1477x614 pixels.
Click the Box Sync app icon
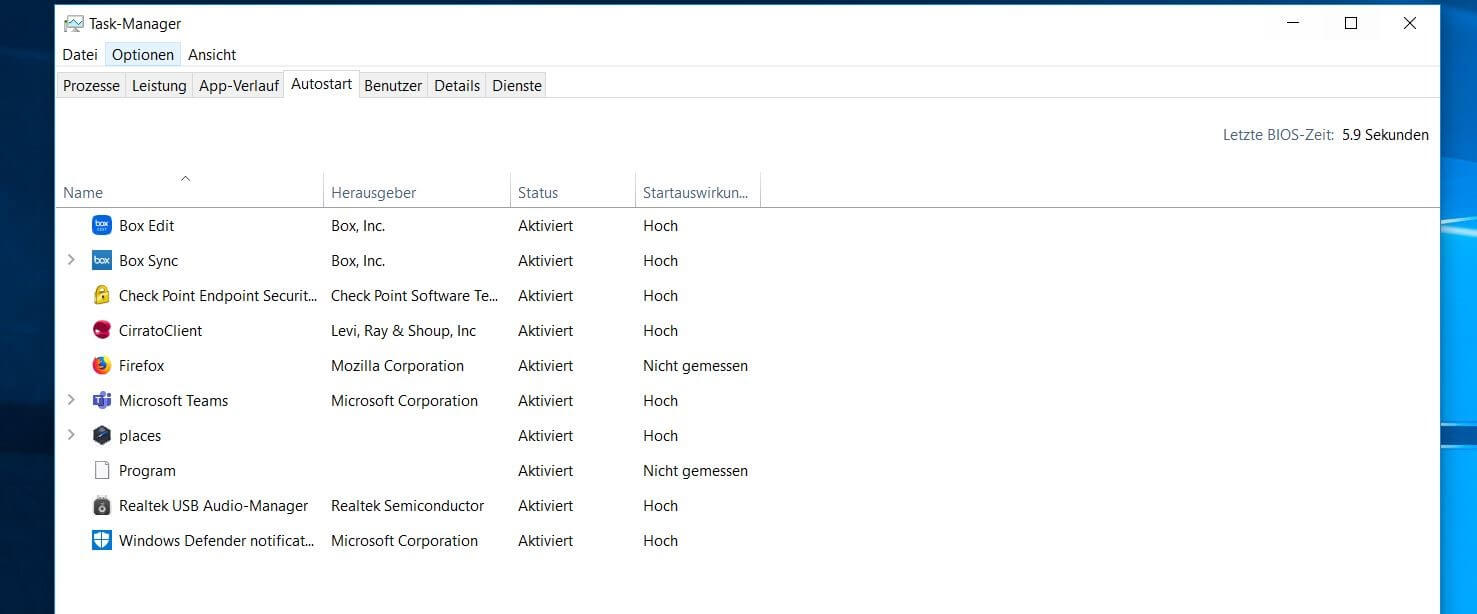(101, 260)
